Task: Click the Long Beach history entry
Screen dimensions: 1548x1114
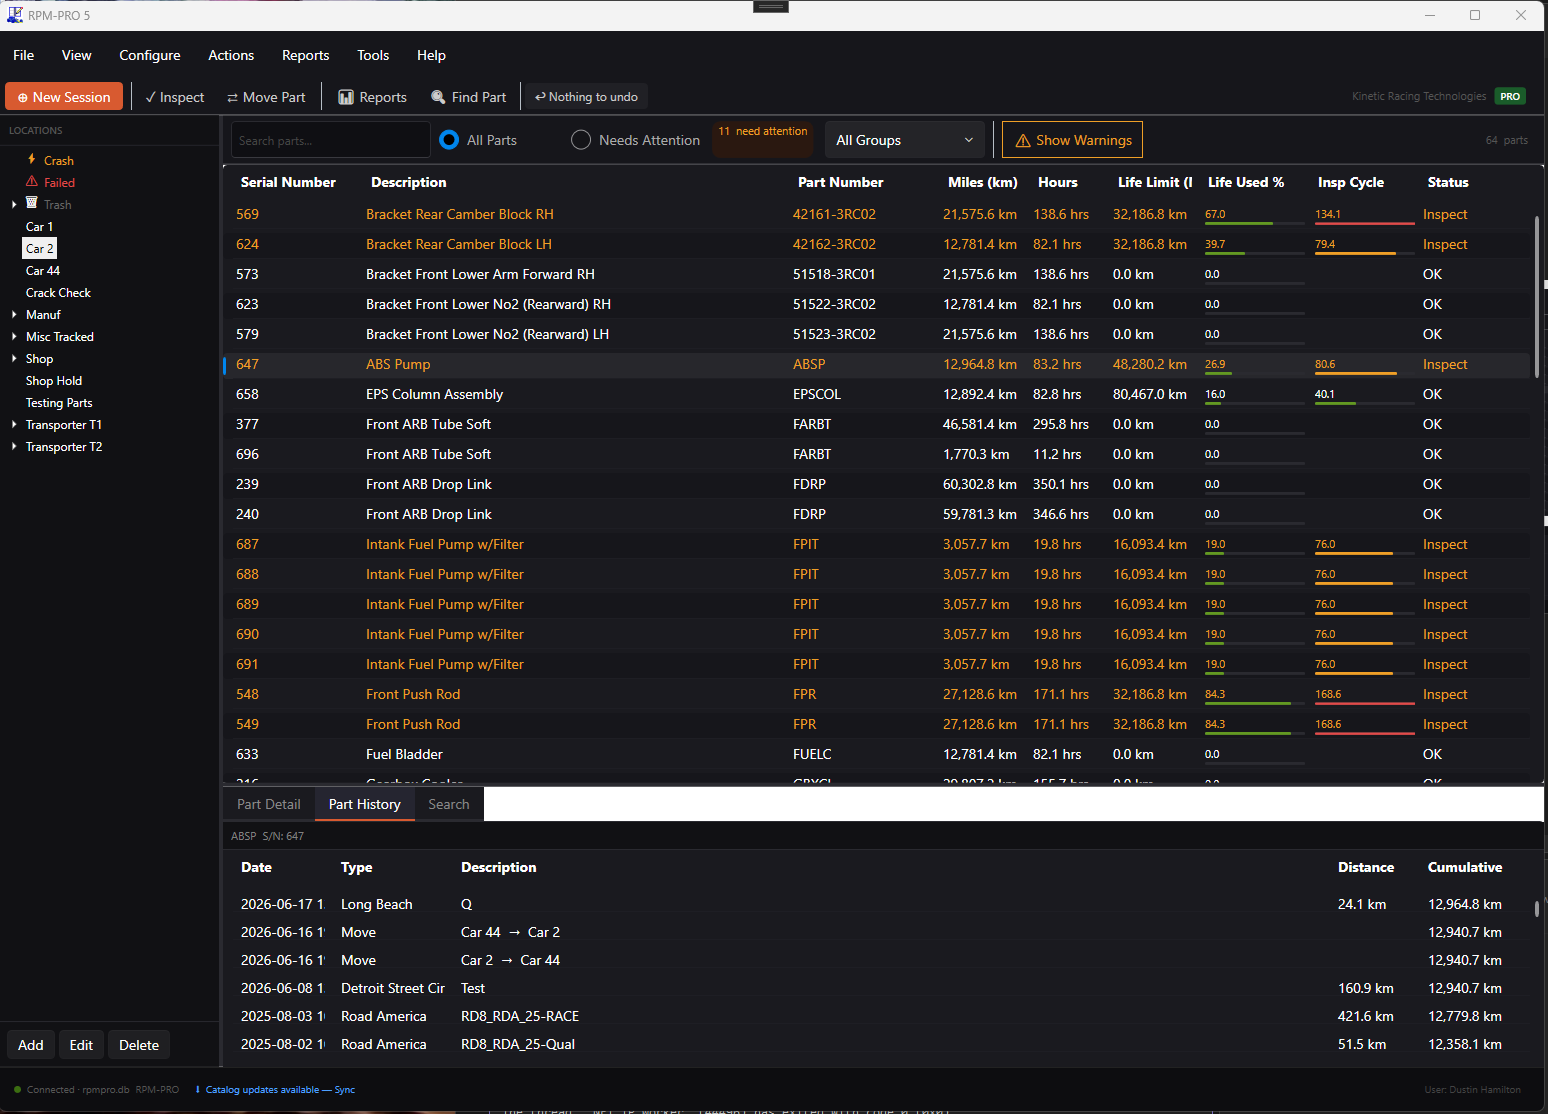Action: (x=877, y=904)
